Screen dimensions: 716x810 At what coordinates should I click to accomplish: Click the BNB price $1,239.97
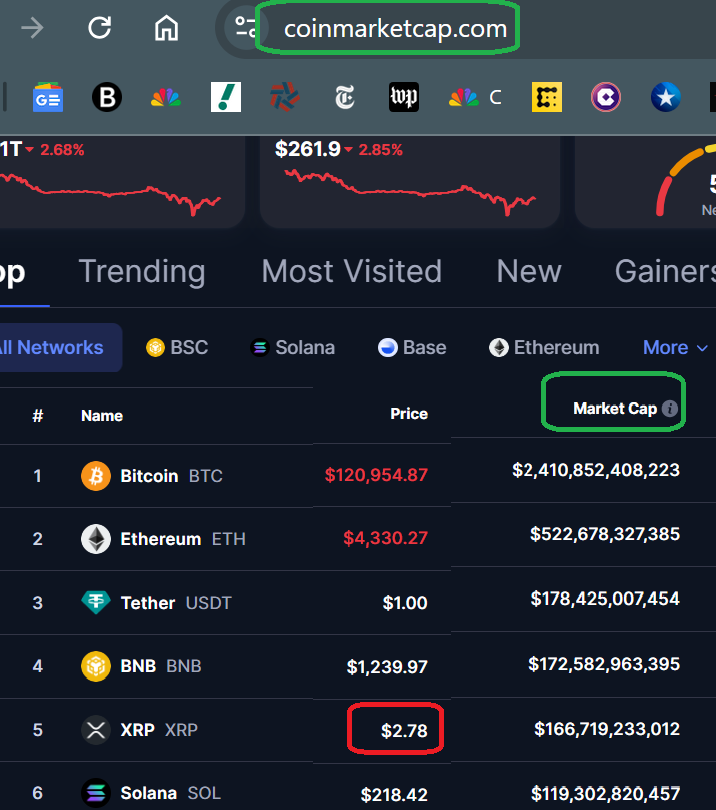tap(387, 667)
